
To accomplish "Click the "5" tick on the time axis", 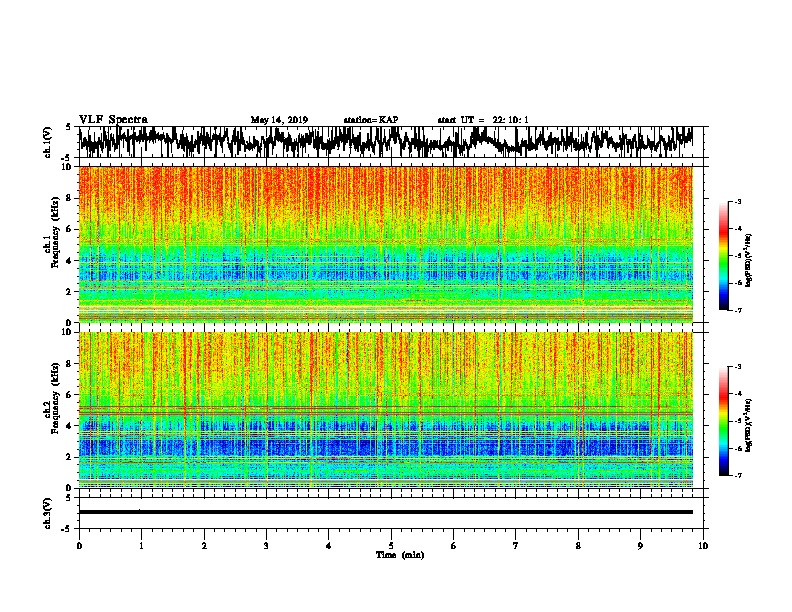I will point(391,546).
